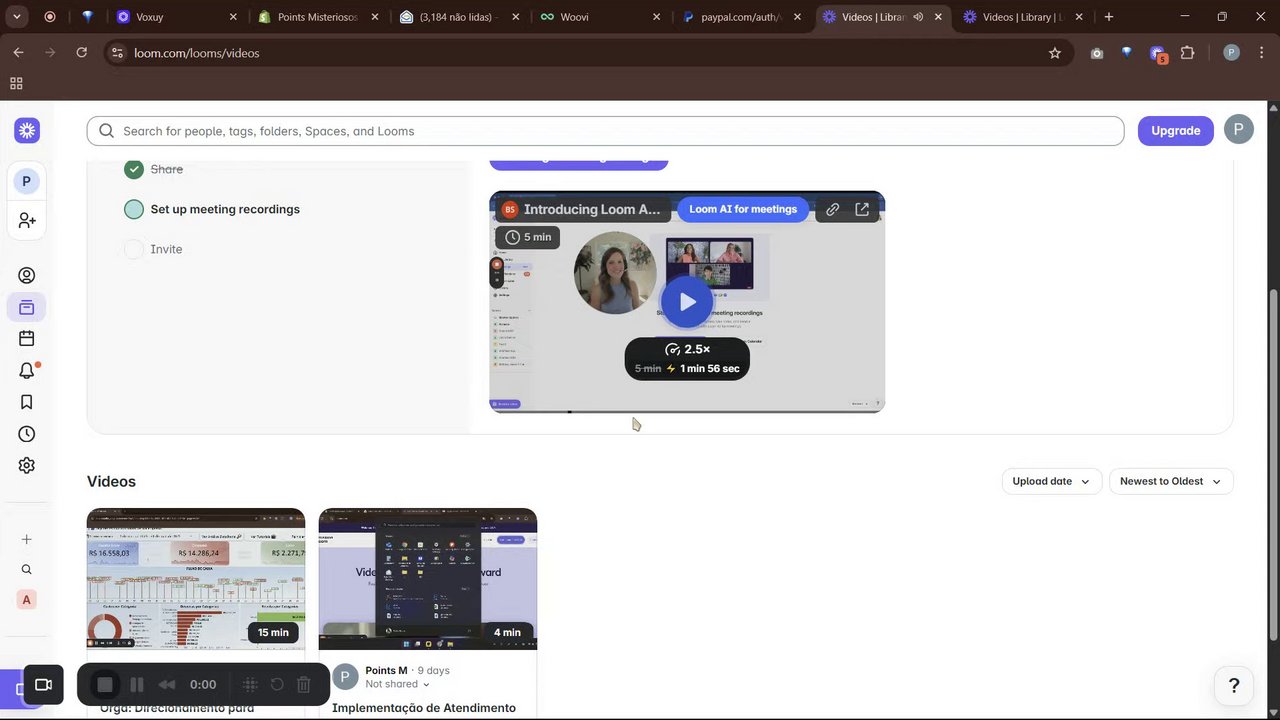Open the notifications bell in sidebar
This screenshot has width=1280, height=720.
27,371
